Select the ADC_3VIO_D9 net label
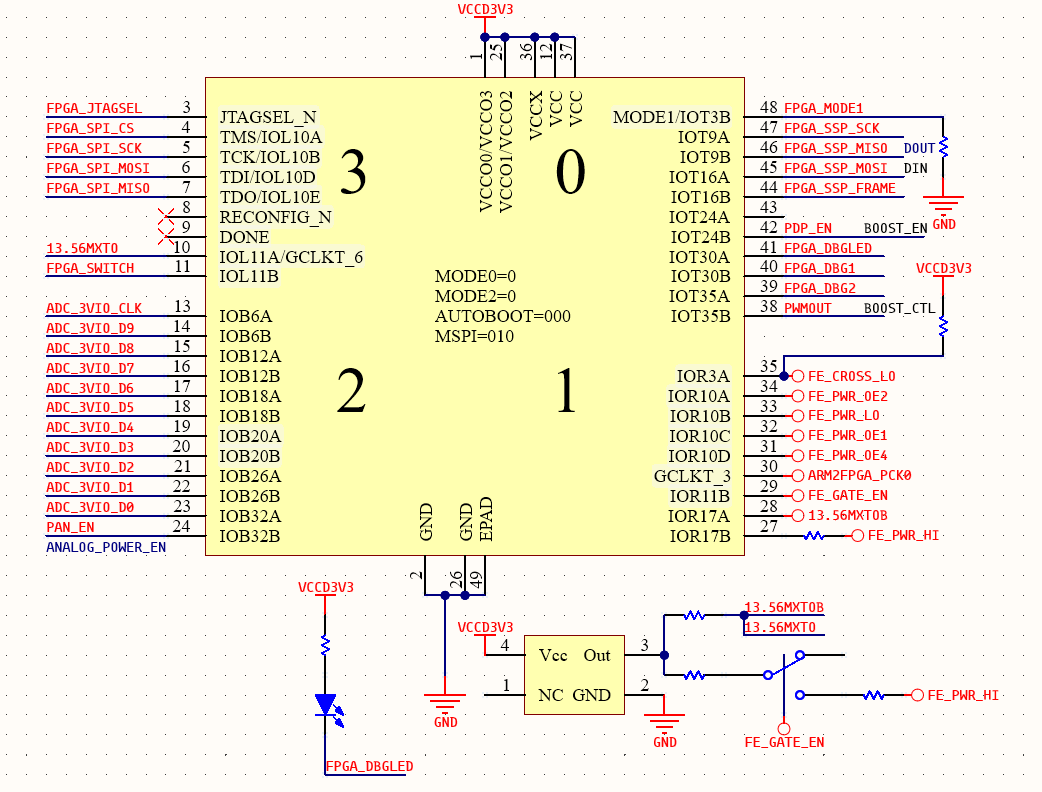 pyautogui.click(x=90, y=328)
